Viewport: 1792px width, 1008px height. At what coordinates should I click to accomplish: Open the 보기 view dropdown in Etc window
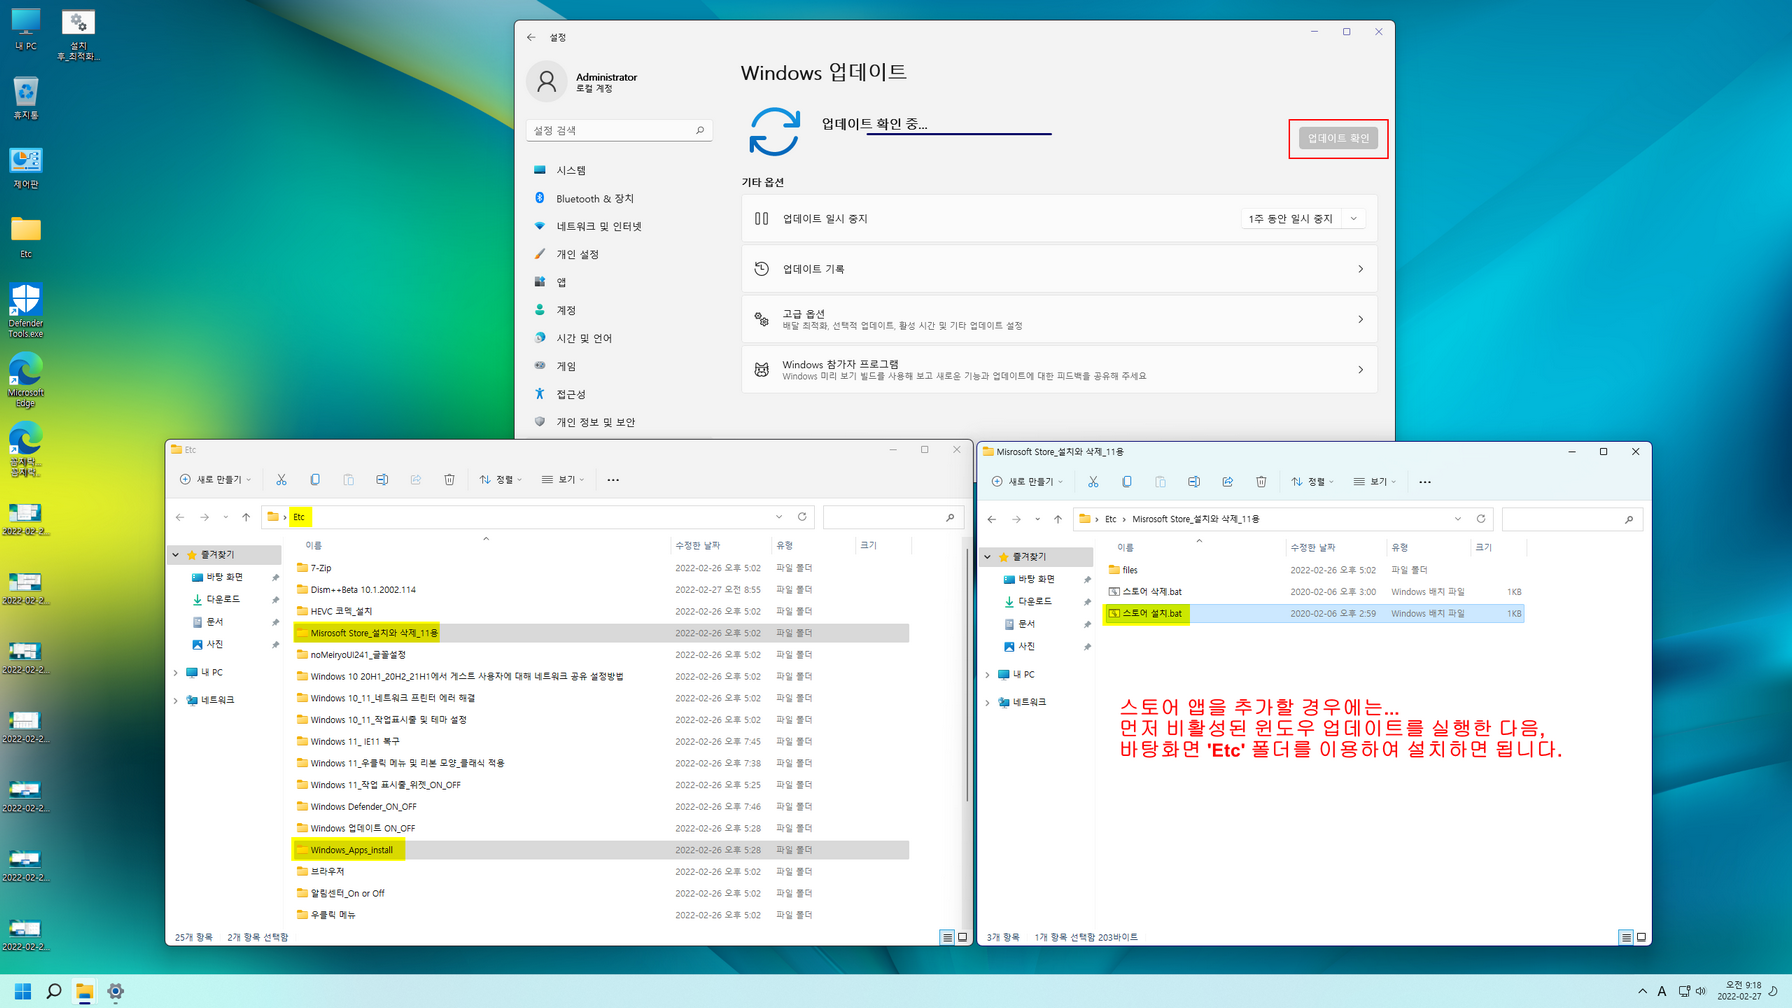click(563, 480)
